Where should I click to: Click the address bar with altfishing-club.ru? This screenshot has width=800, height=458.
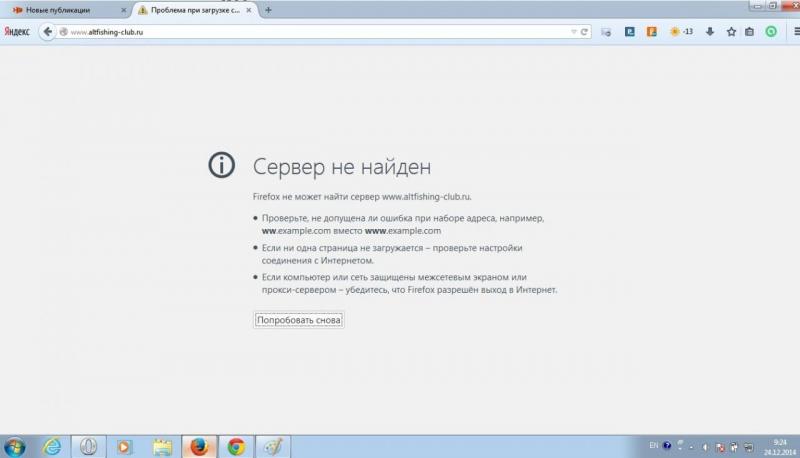(319, 32)
